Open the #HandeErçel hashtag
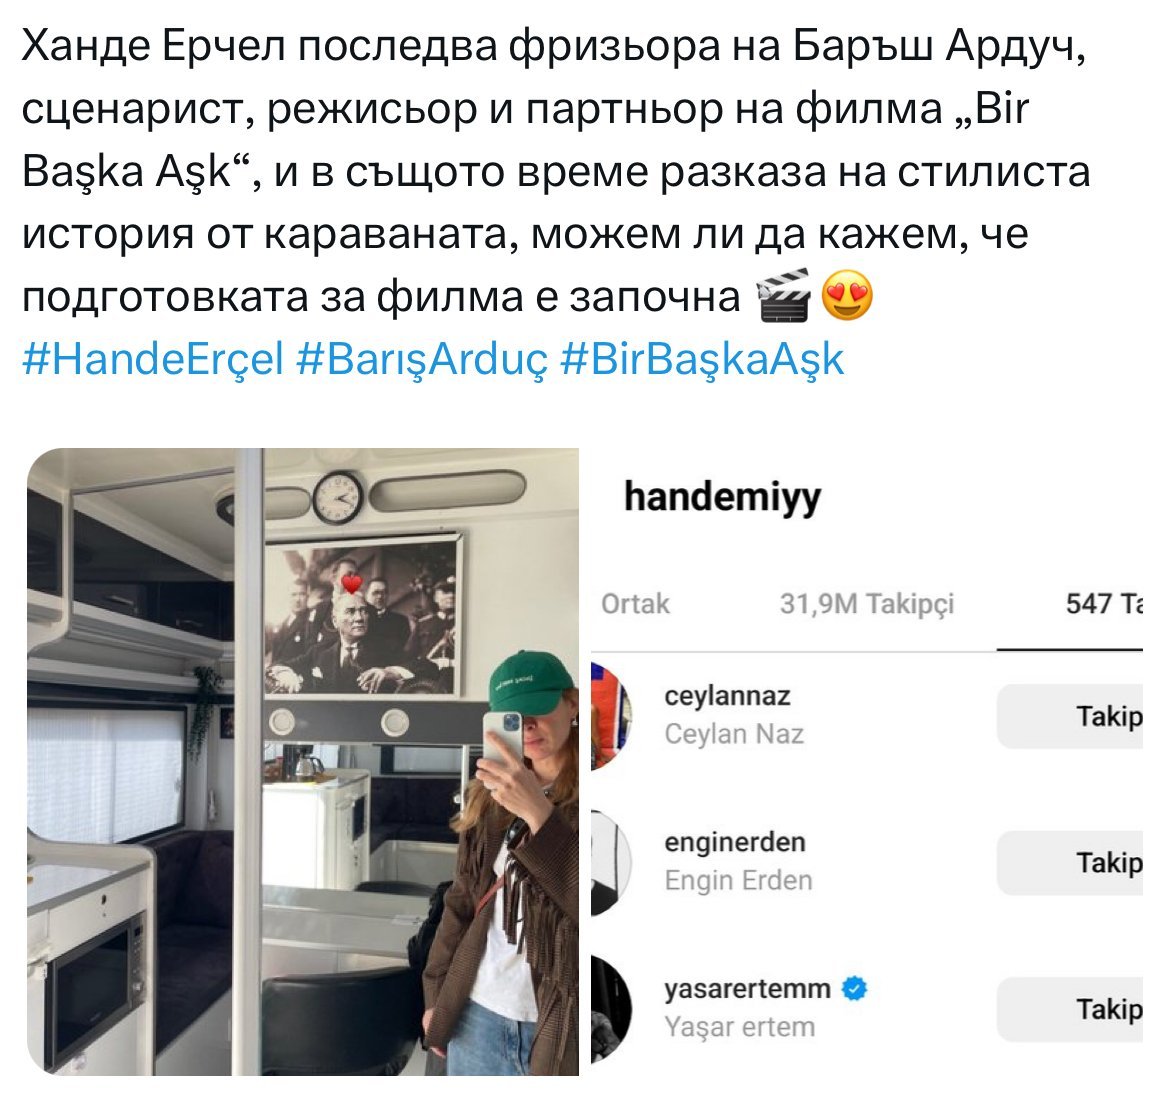Image resolution: width=1170 pixels, height=1114 pixels. (153, 359)
